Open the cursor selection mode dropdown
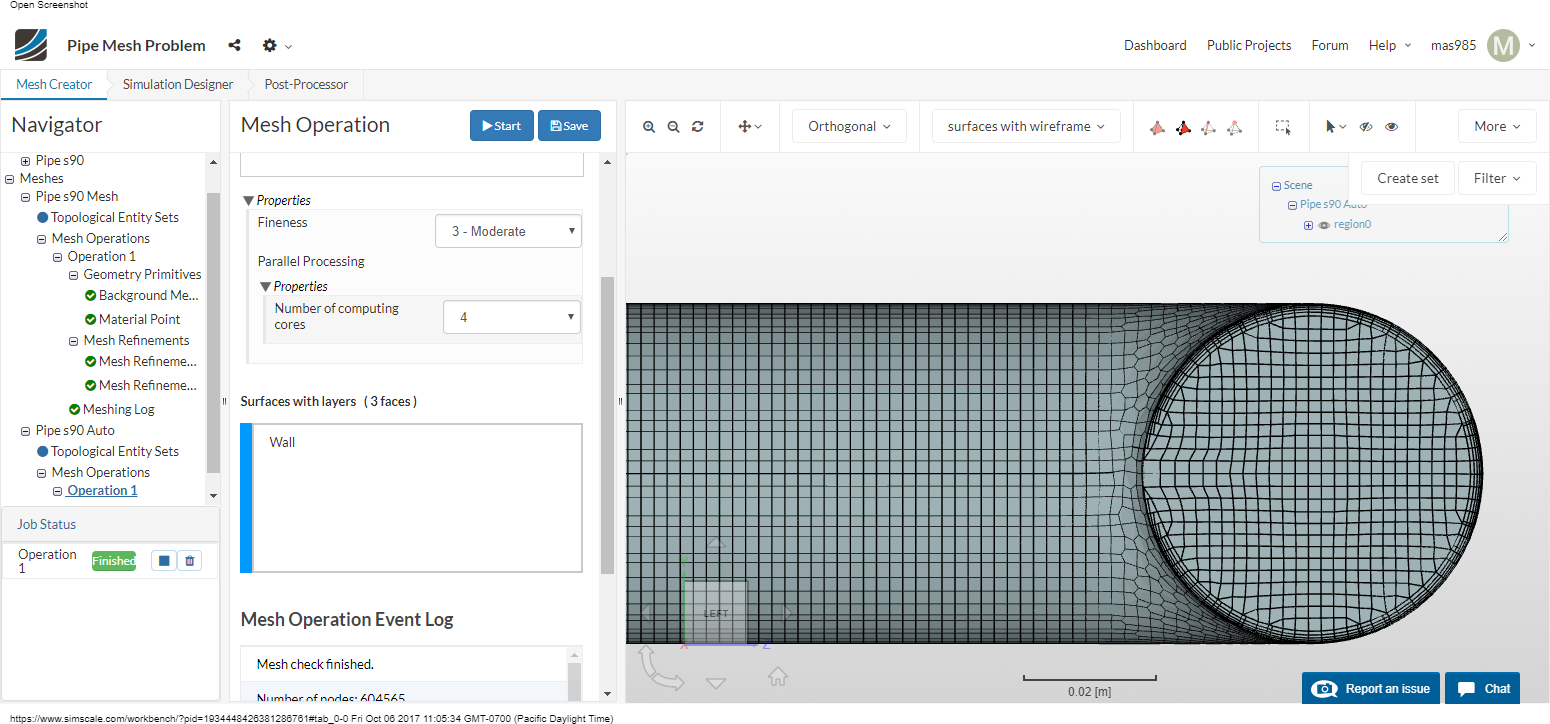This screenshot has width=1550, height=724. click(1335, 126)
